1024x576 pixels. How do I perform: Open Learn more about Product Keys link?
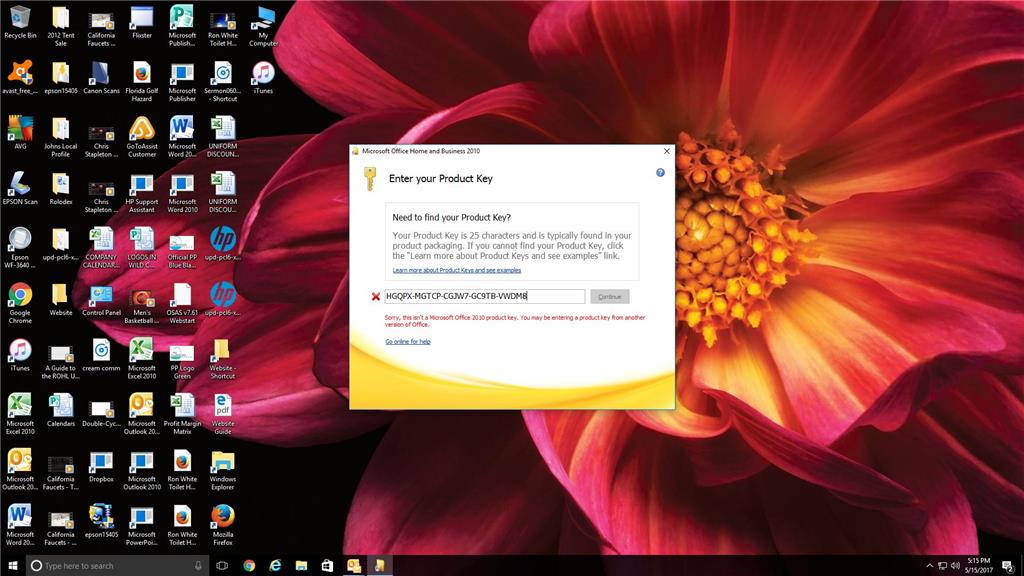coord(456,270)
